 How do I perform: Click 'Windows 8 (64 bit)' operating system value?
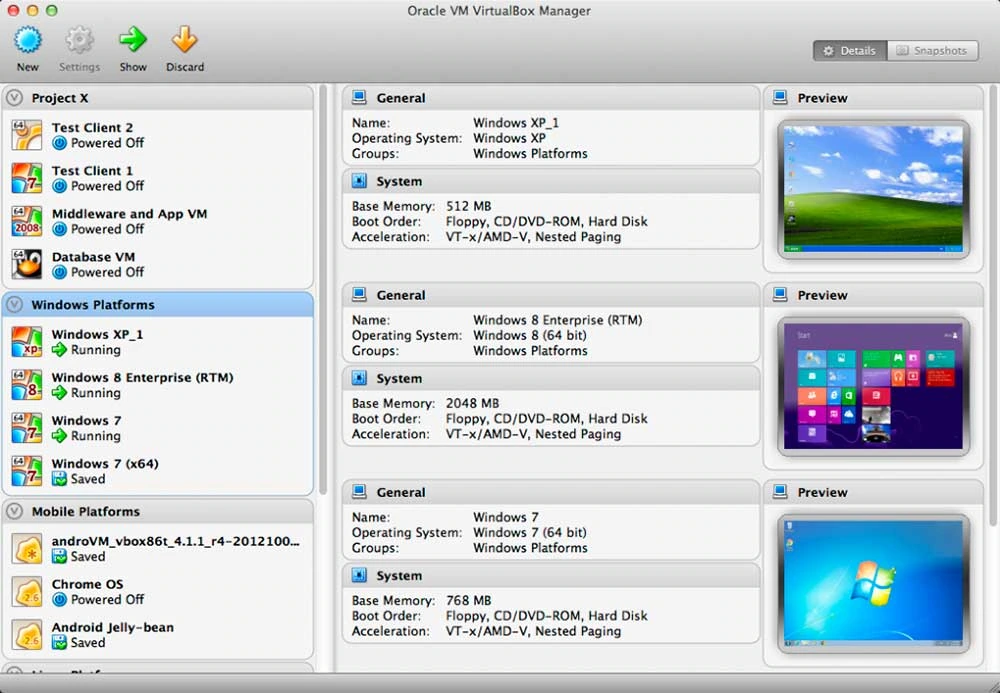pyautogui.click(x=530, y=335)
